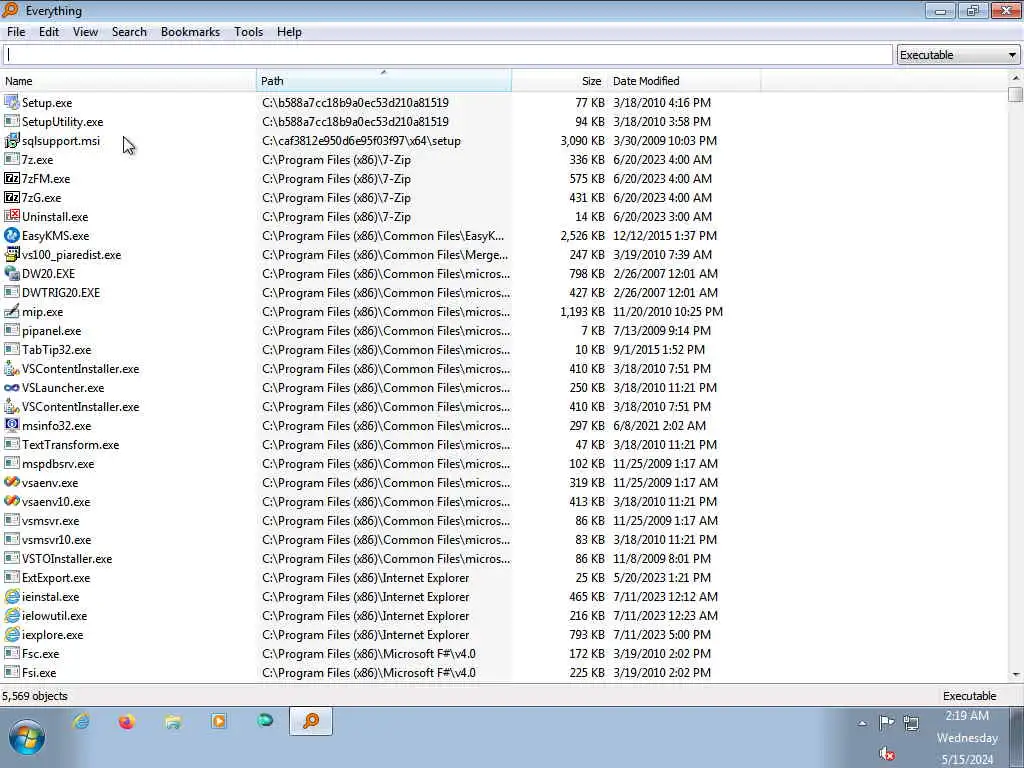Click the network tray icon

pyautogui.click(x=911, y=722)
